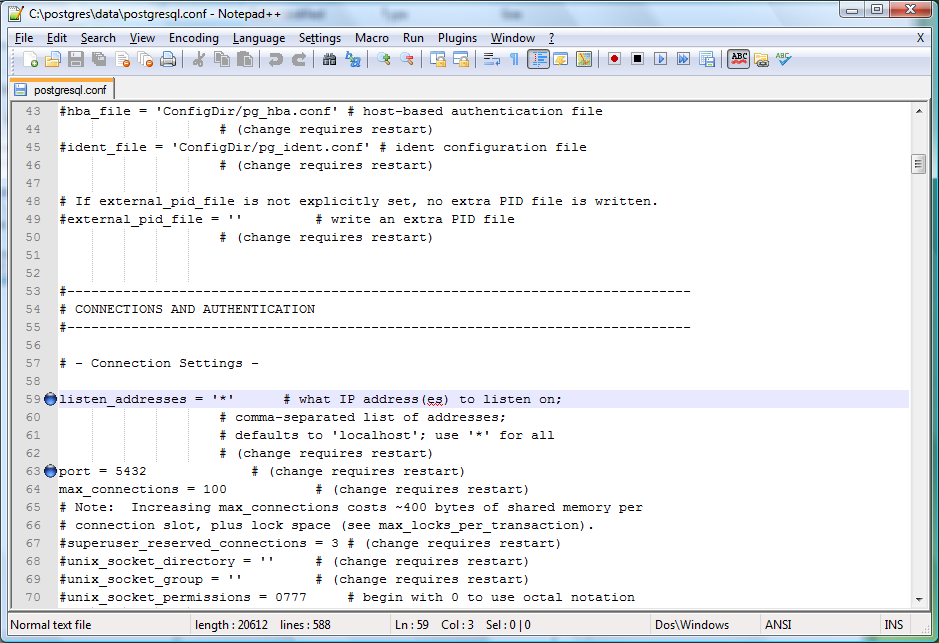939x643 pixels.
Task: Click the 'ANSI' encoding status bar entry
Action: point(778,625)
